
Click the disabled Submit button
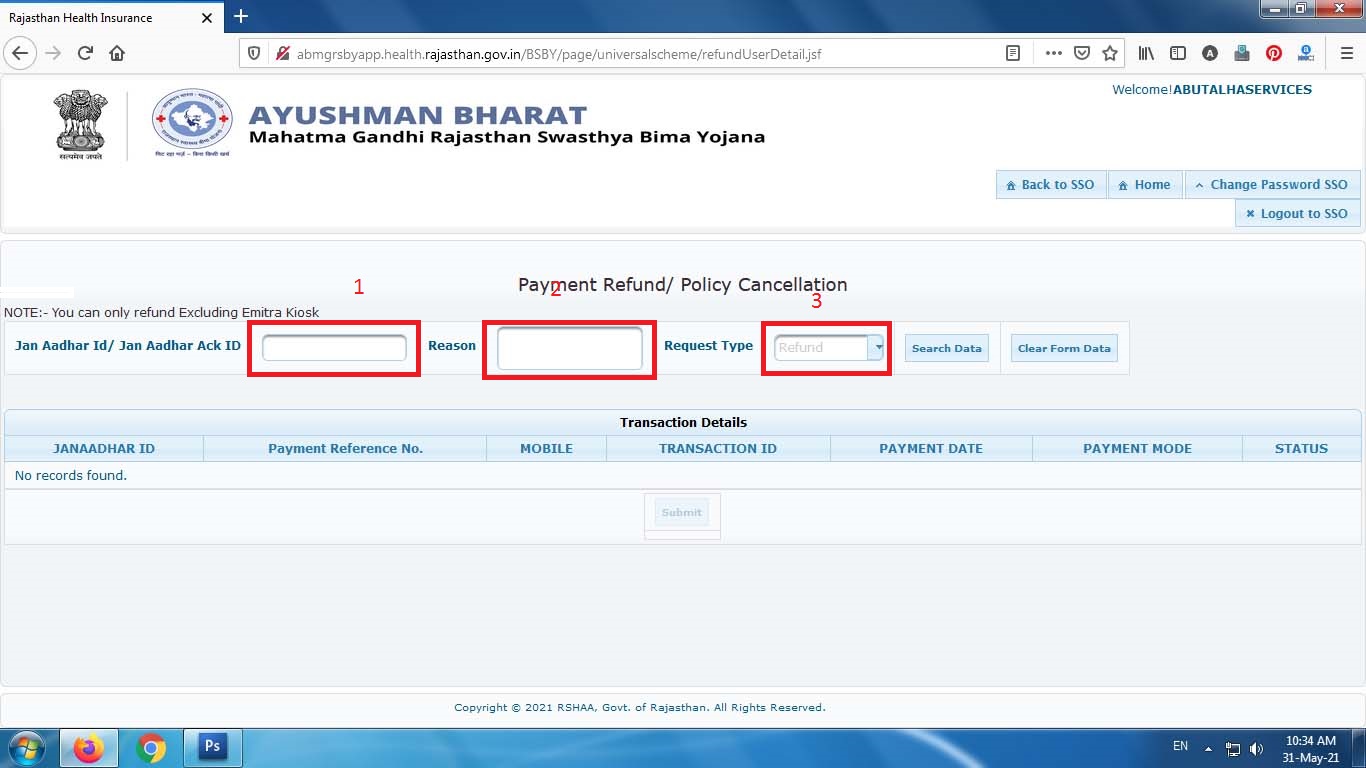(682, 512)
